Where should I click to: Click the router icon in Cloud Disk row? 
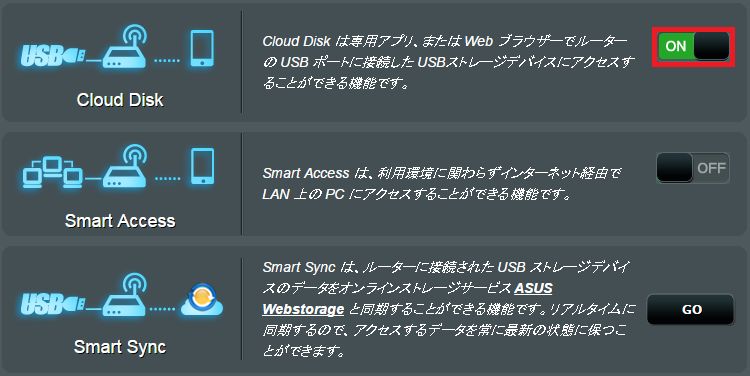click(x=125, y=48)
